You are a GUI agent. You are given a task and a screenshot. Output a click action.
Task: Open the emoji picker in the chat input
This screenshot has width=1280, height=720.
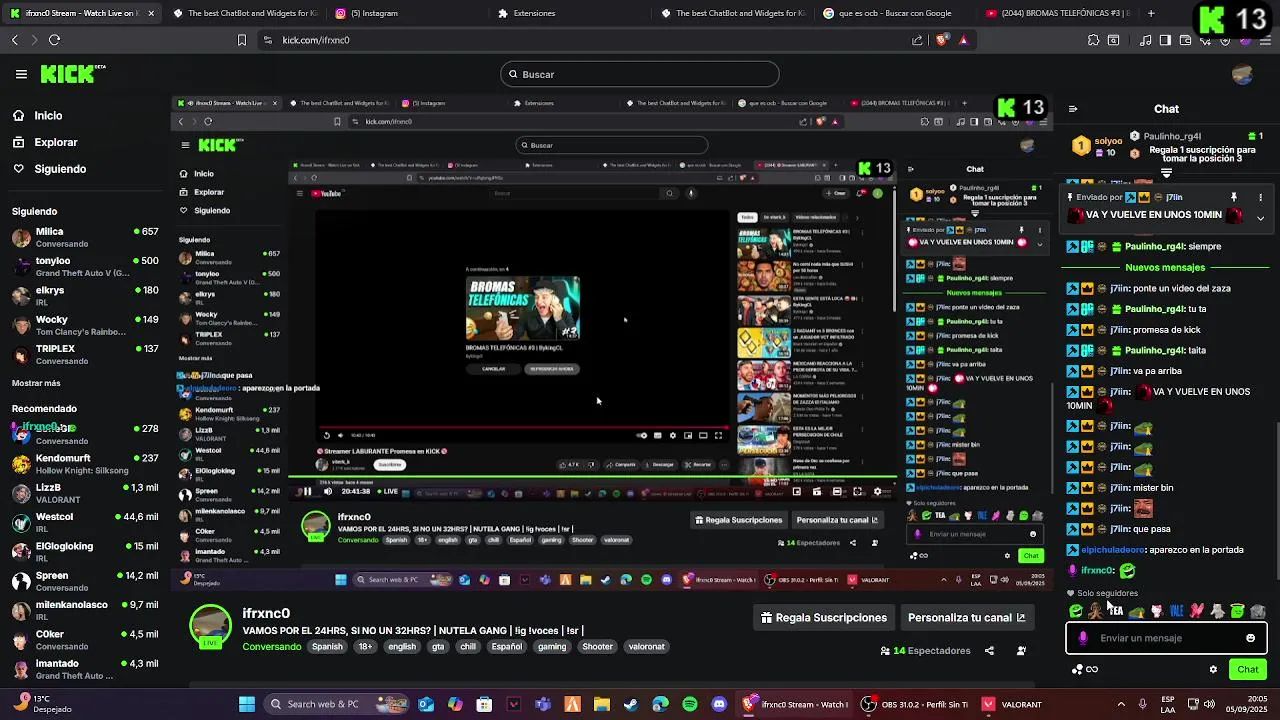[1250, 638]
